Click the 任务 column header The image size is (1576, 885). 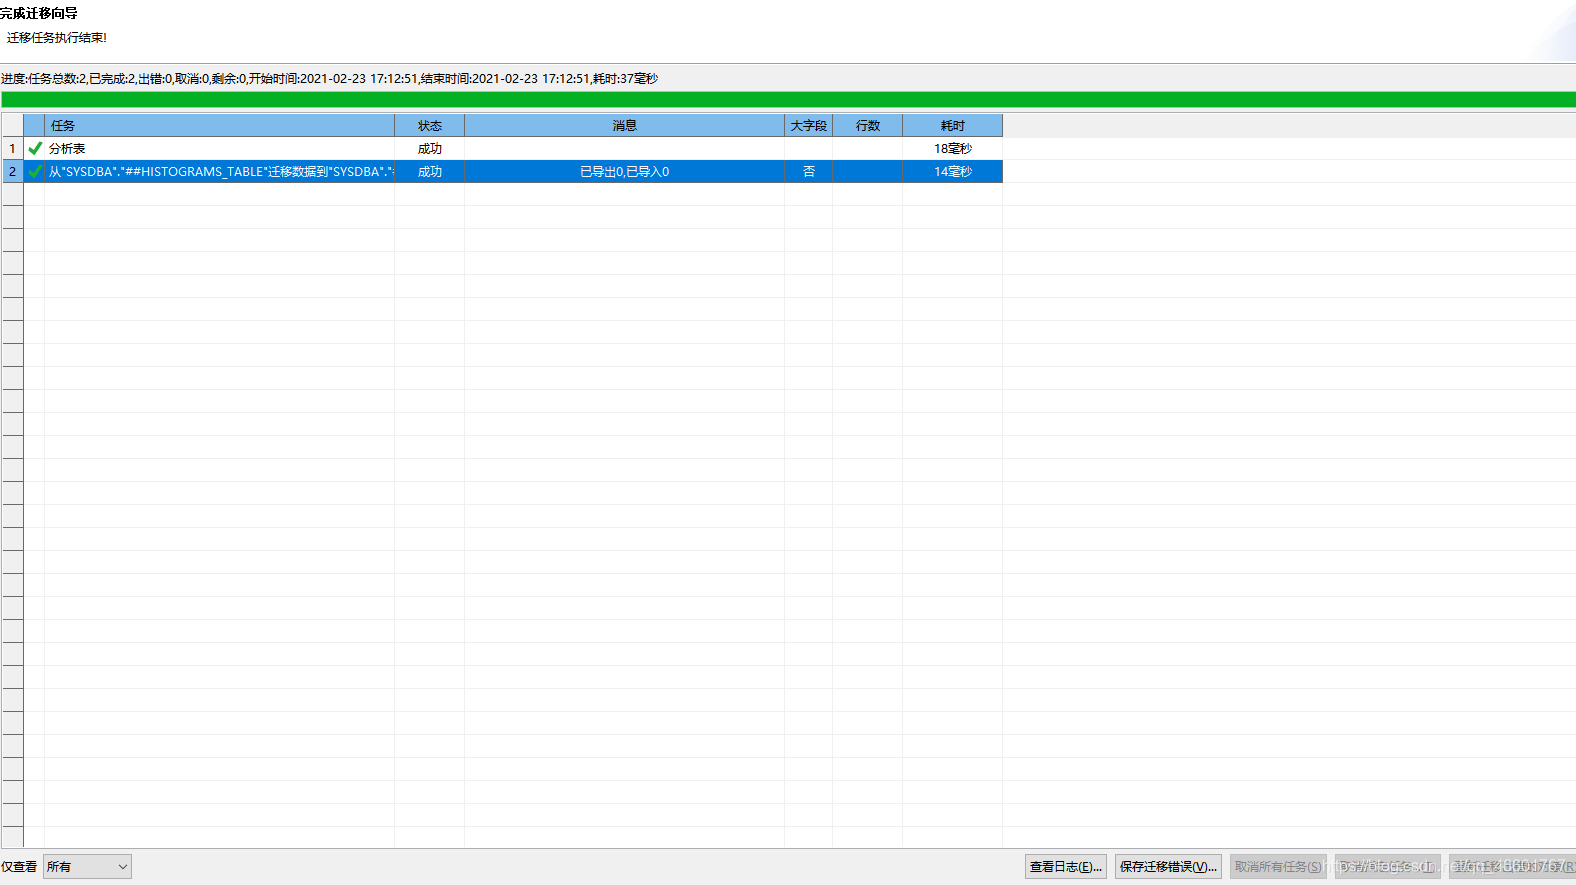tap(219, 125)
